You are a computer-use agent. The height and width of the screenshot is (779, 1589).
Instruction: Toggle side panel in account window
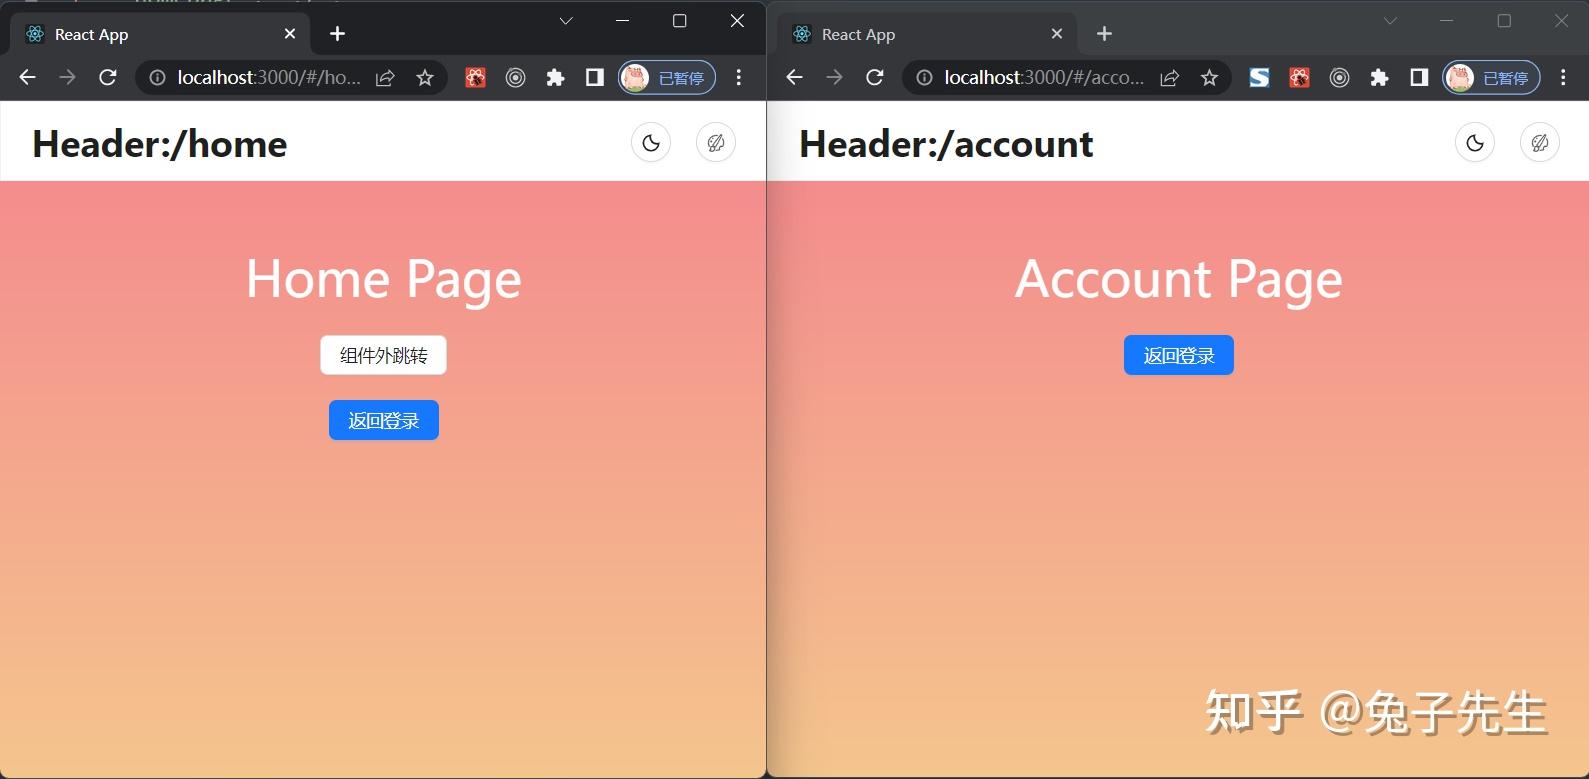coord(1419,78)
